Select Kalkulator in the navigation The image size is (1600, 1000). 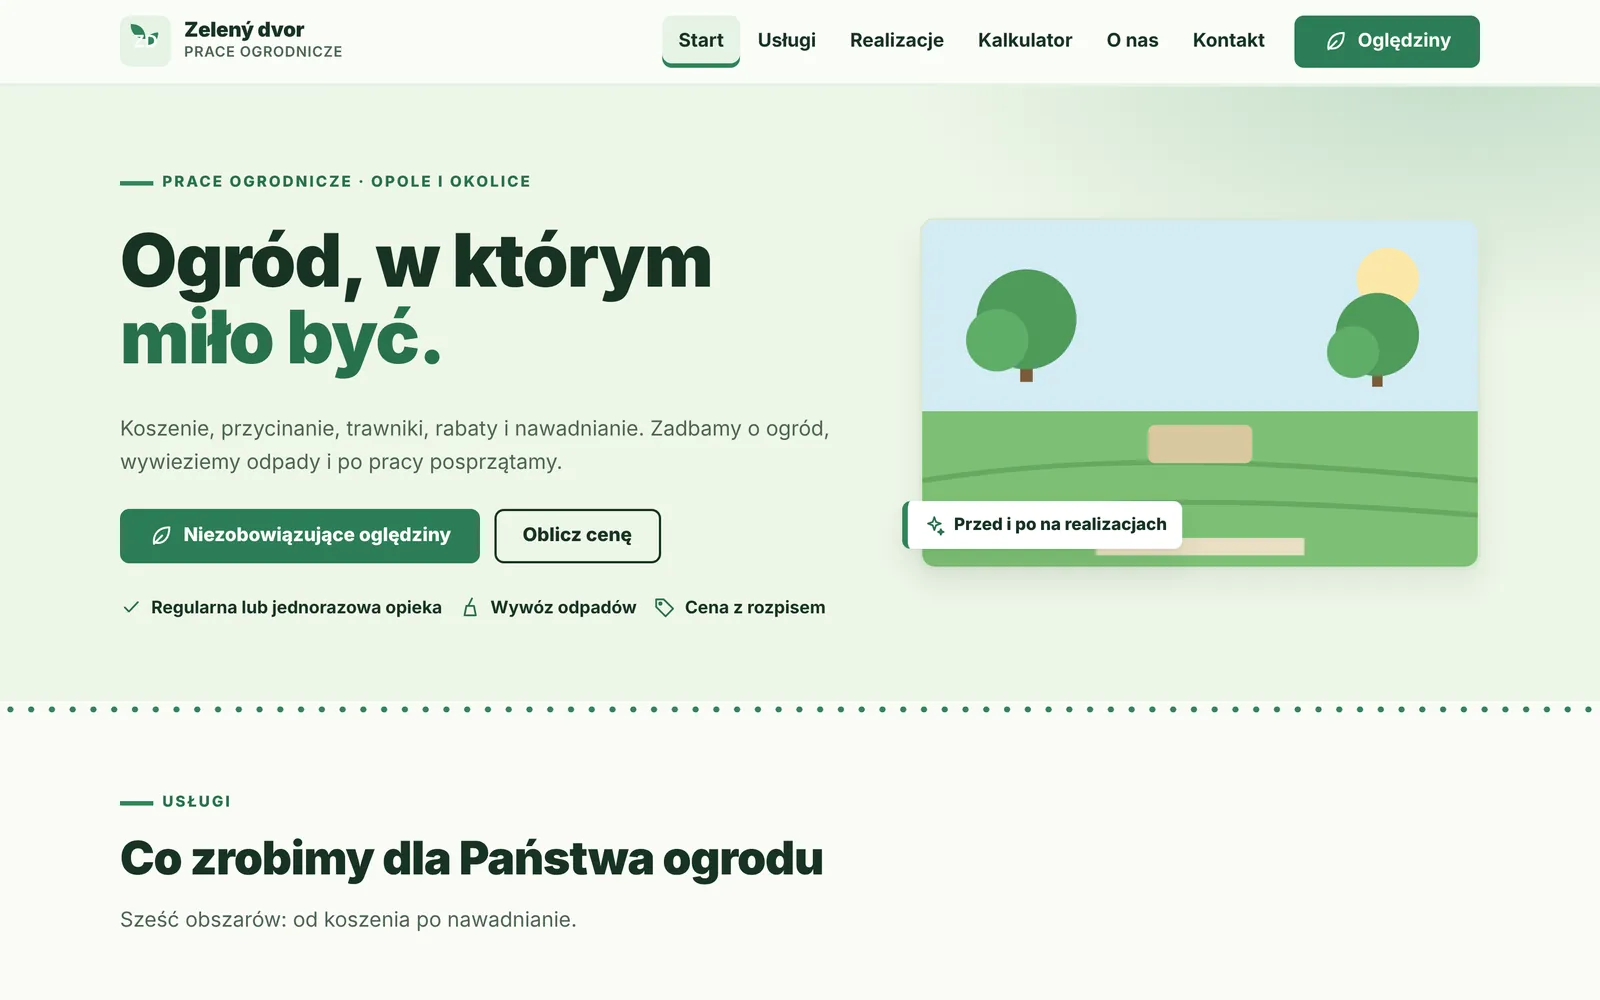coord(1025,41)
